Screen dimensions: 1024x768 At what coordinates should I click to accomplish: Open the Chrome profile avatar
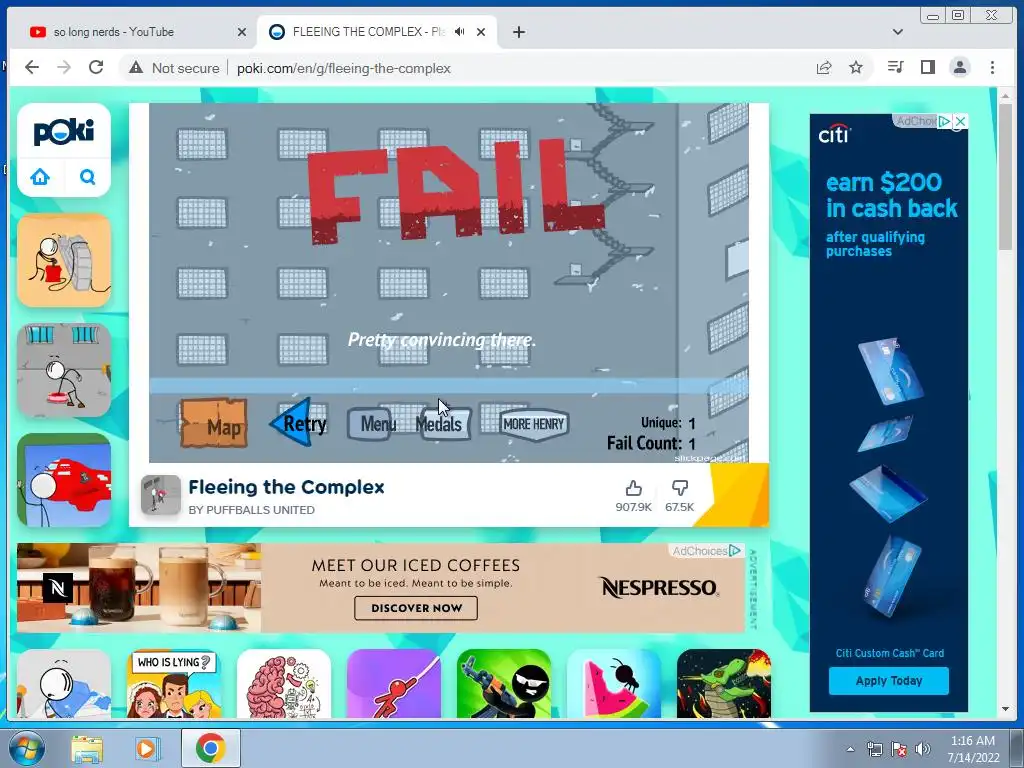click(960, 67)
